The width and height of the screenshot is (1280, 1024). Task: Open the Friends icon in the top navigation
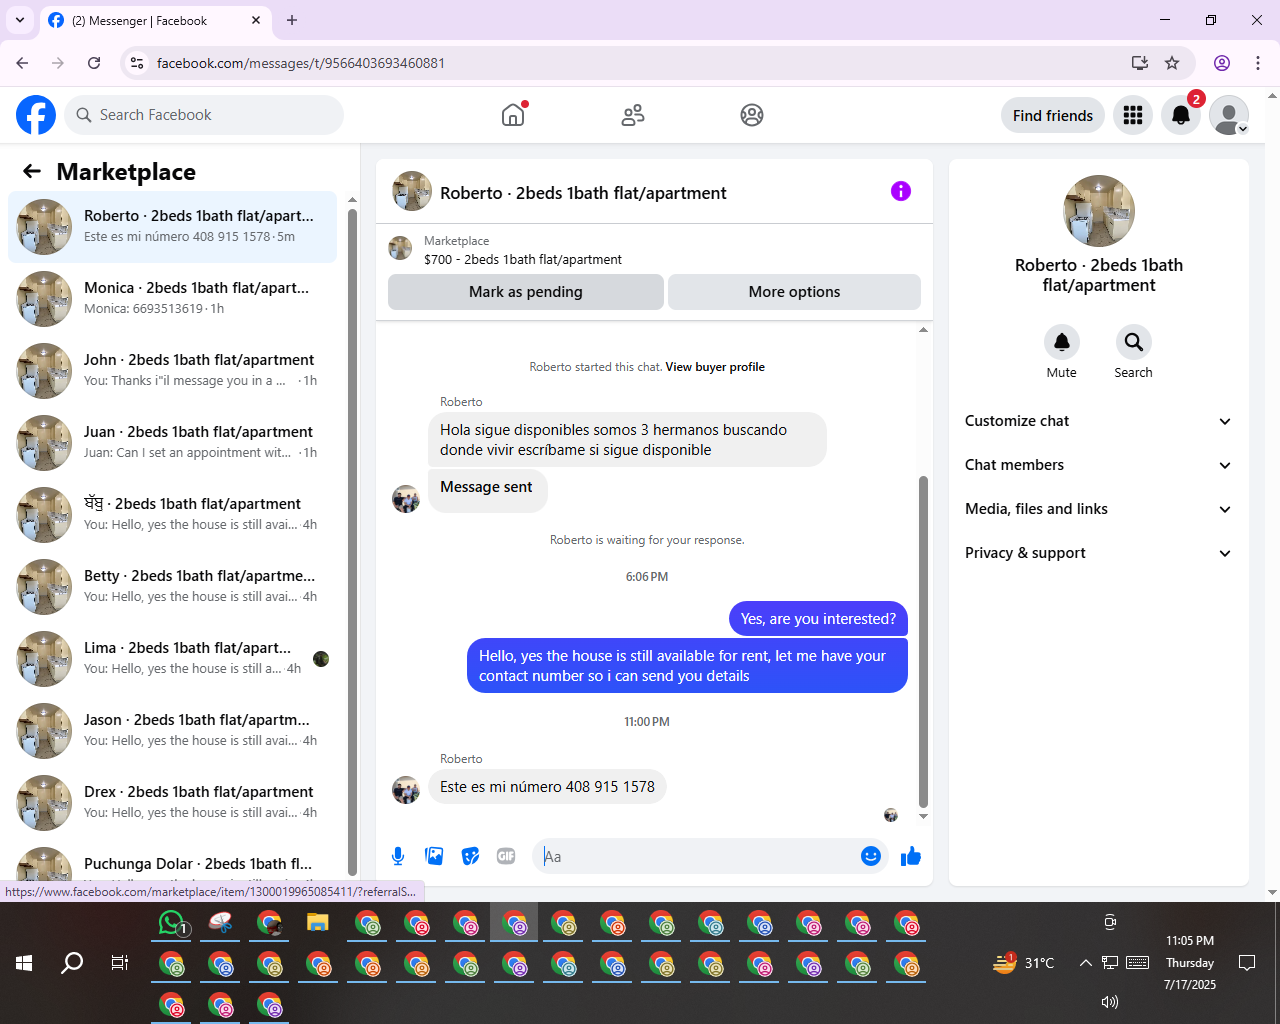[x=633, y=115]
